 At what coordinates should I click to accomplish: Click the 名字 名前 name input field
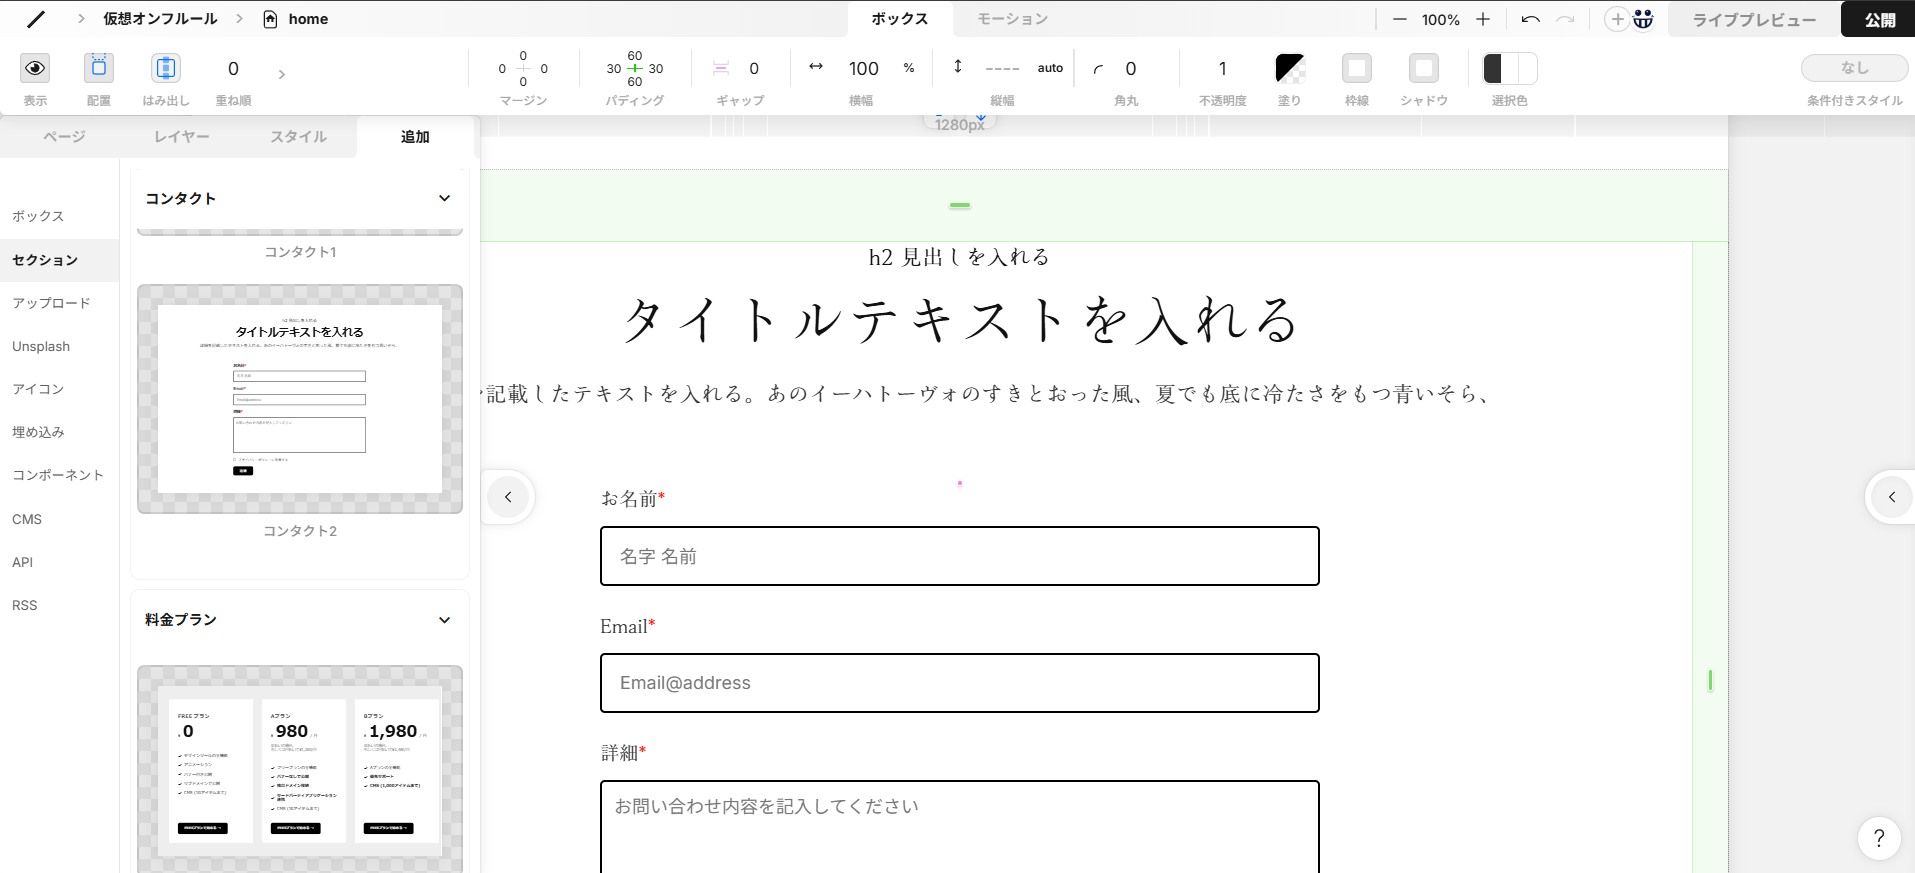coord(960,556)
